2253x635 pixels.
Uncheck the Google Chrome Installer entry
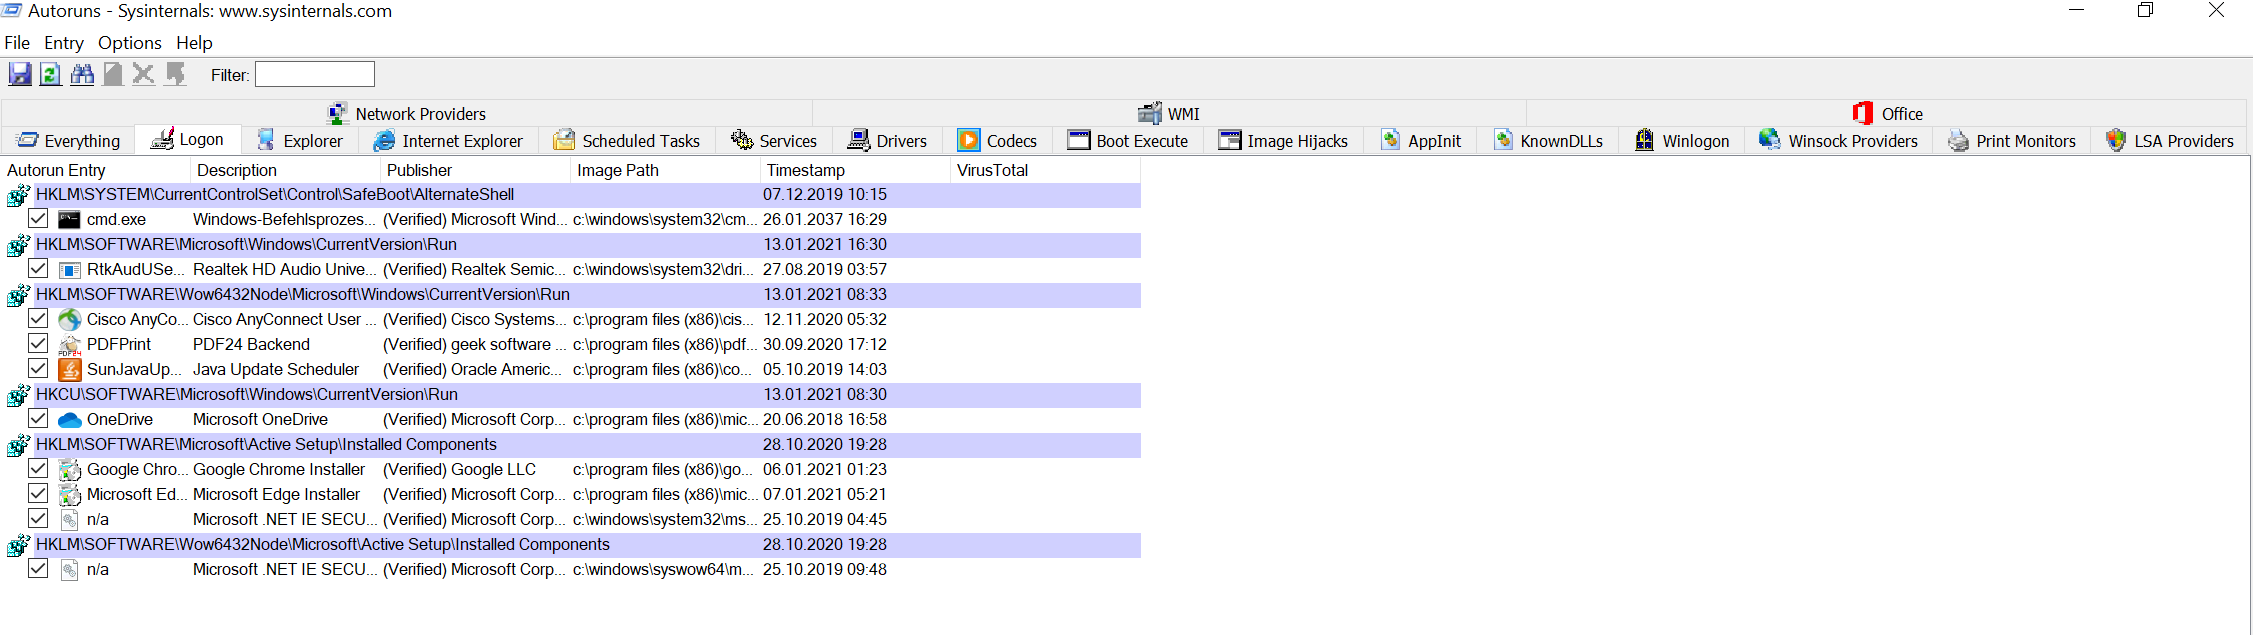(38, 468)
